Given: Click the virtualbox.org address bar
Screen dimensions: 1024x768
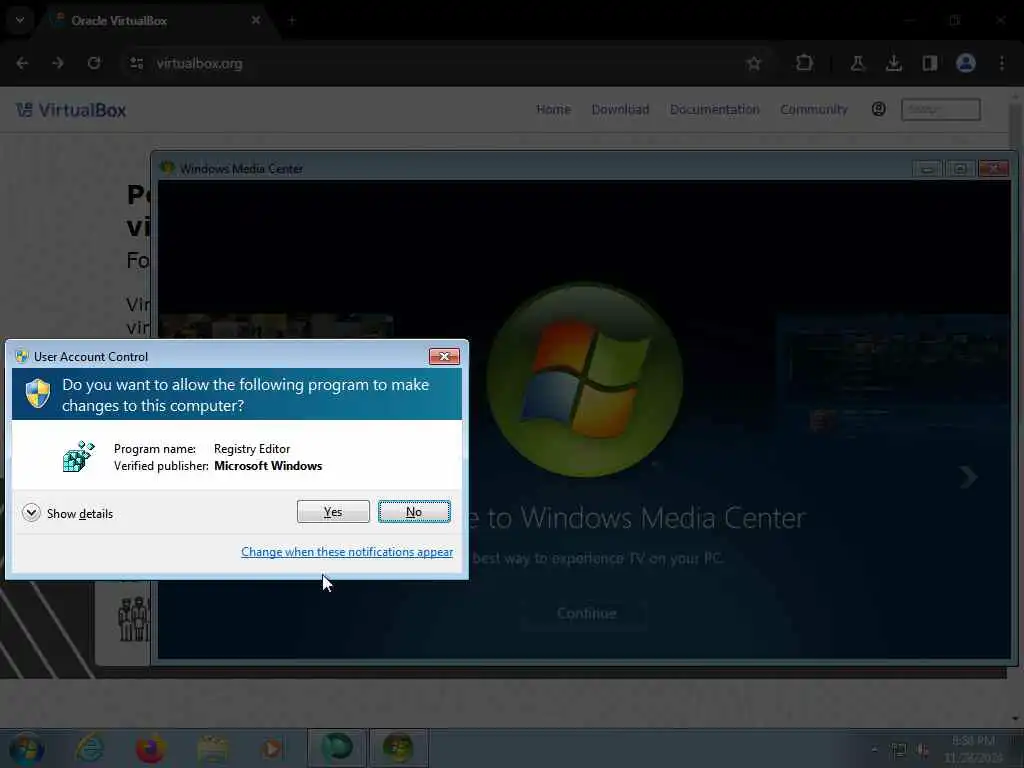Looking at the screenshot, I should coord(431,63).
